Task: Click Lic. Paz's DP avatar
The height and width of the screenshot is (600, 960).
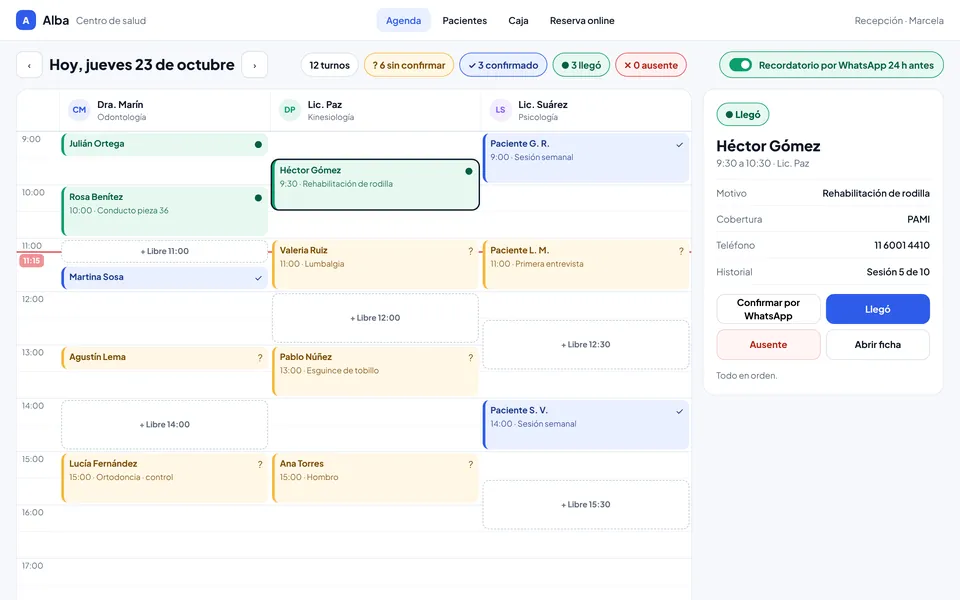Action: pos(290,110)
